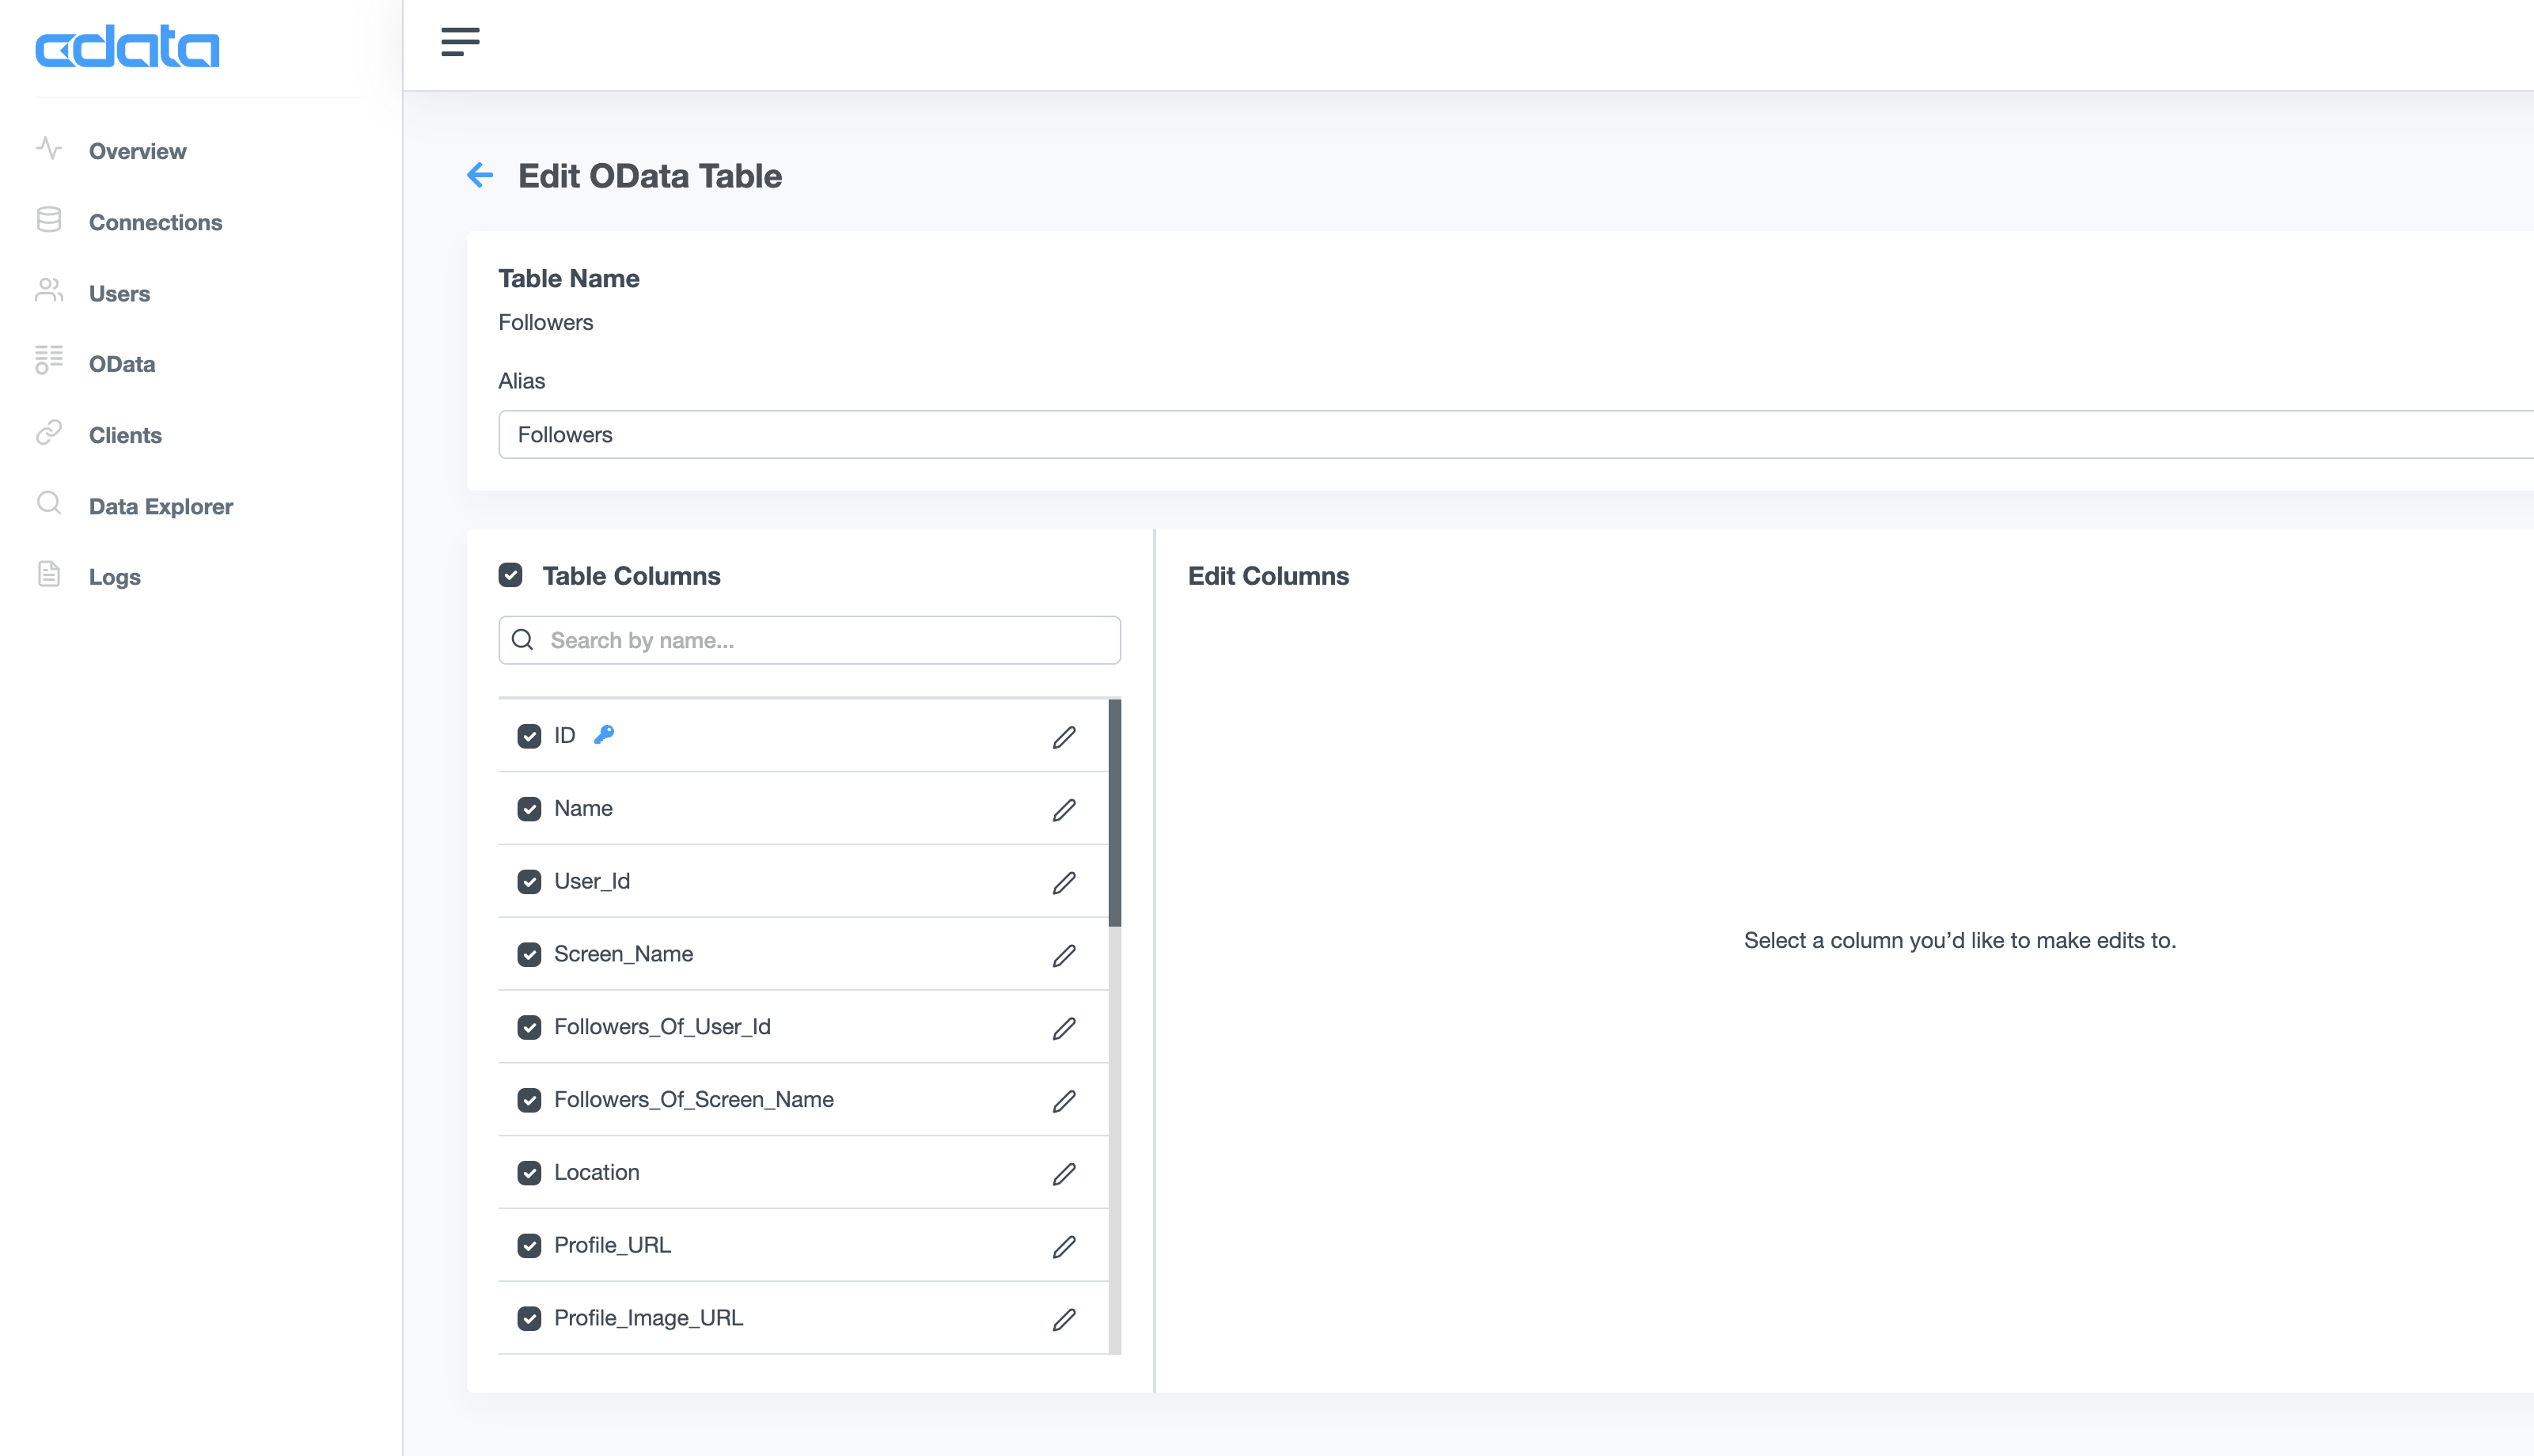Uncheck the Name column checkbox

pos(529,808)
